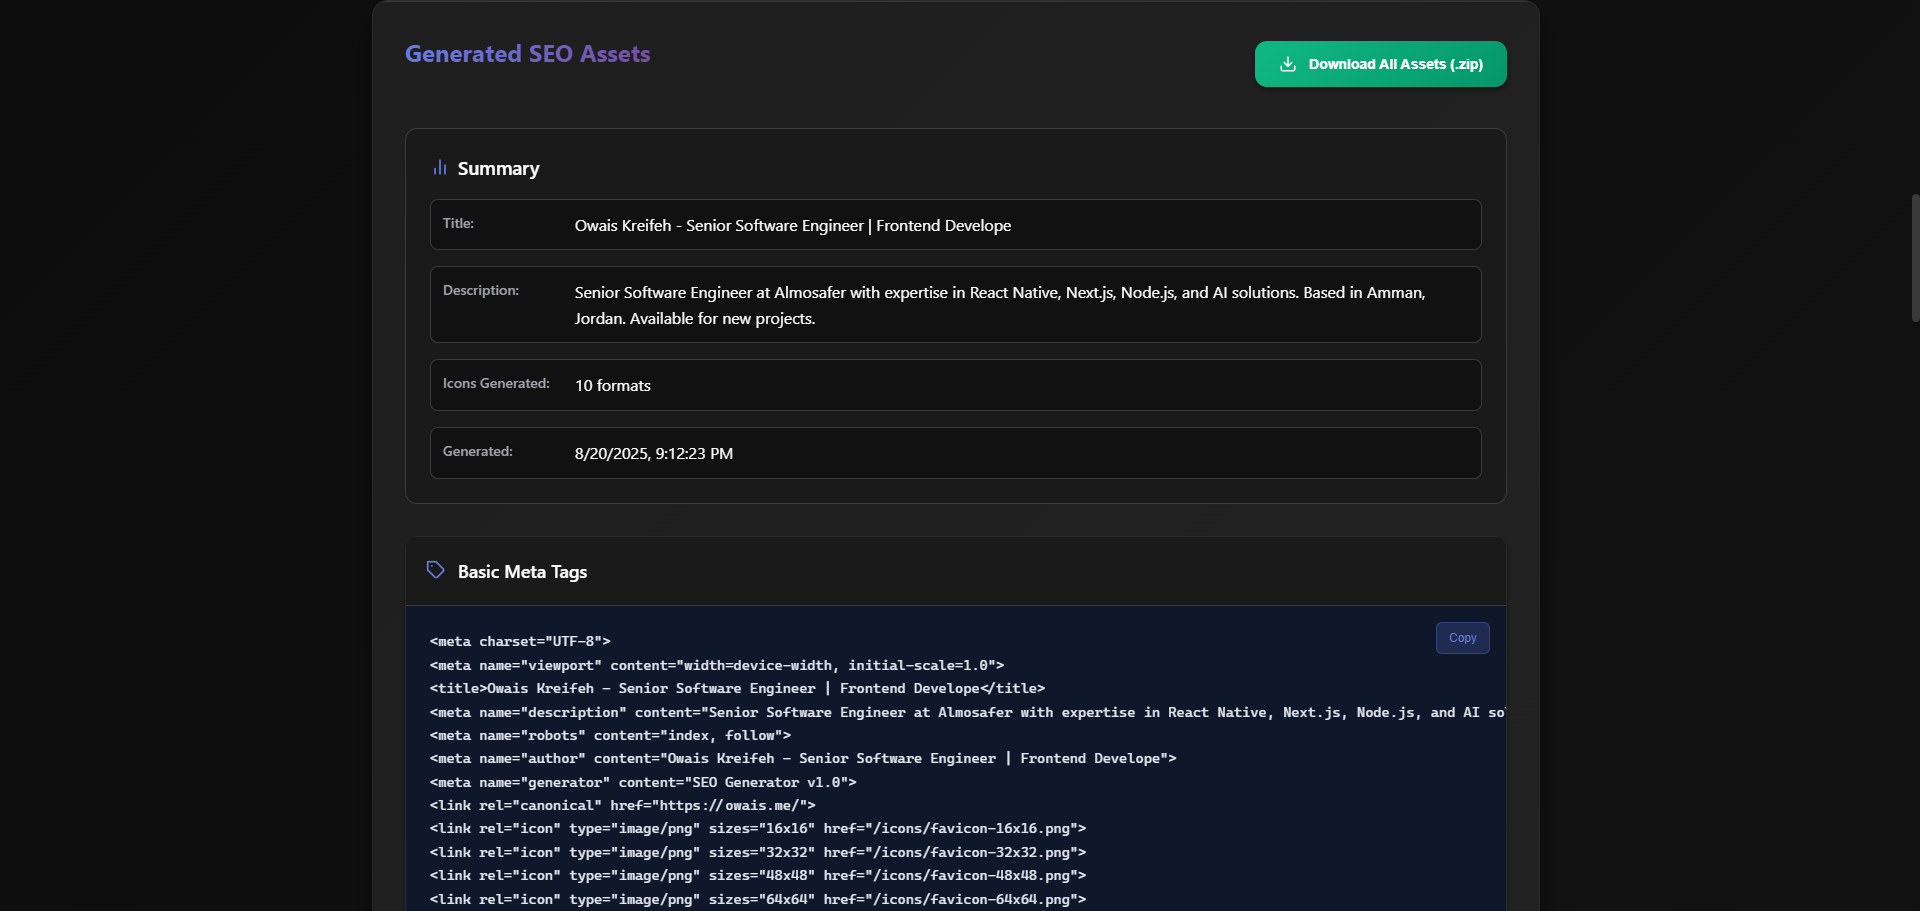The image size is (1920, 911).
Task: Select the Icons Generated field showing 10 formats
Action: coord(954,384)
